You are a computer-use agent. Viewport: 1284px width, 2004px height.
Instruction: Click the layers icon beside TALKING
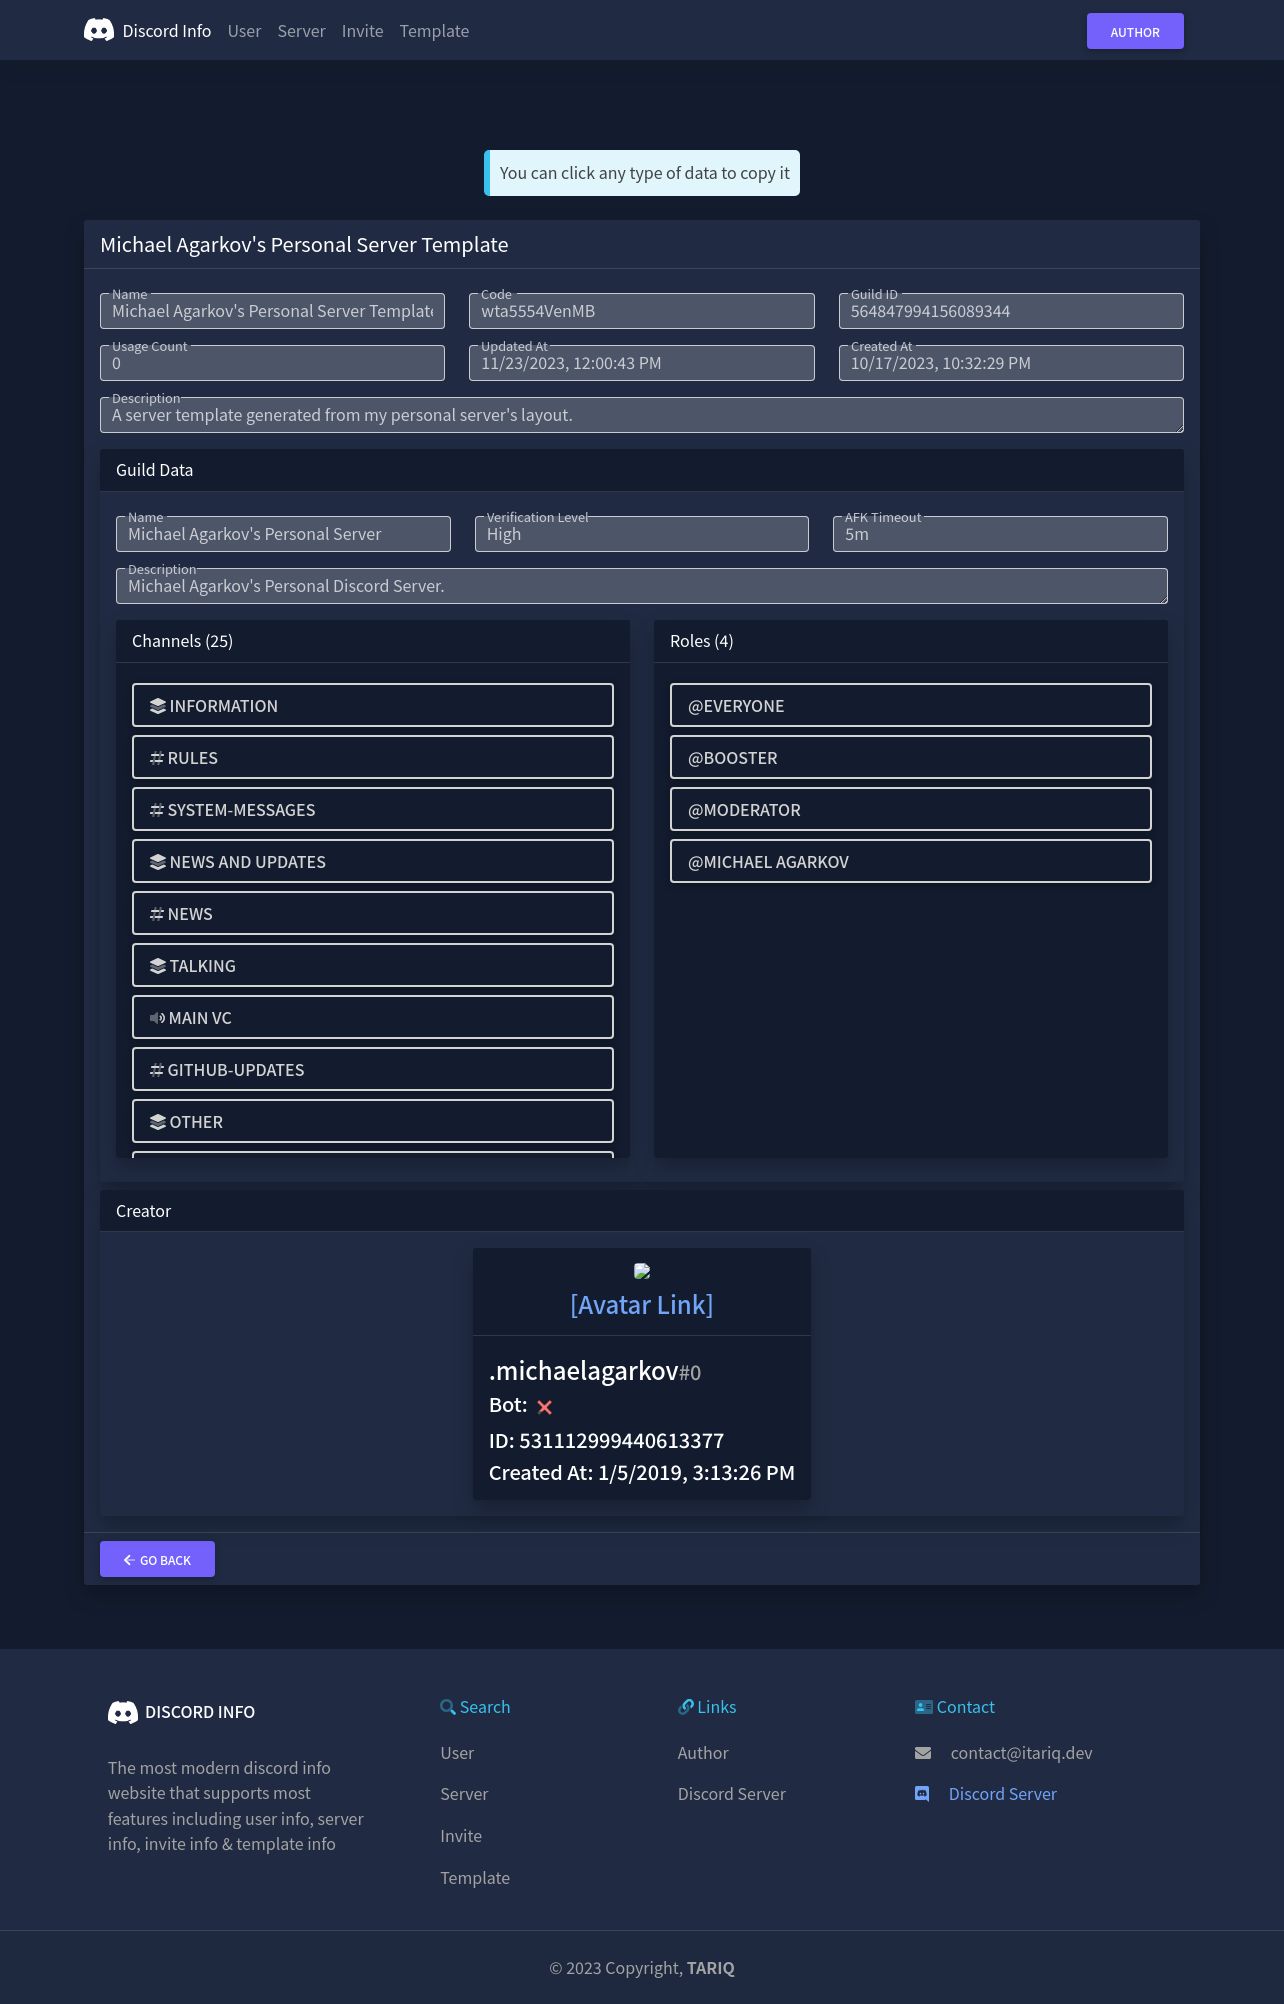[157, 966]
